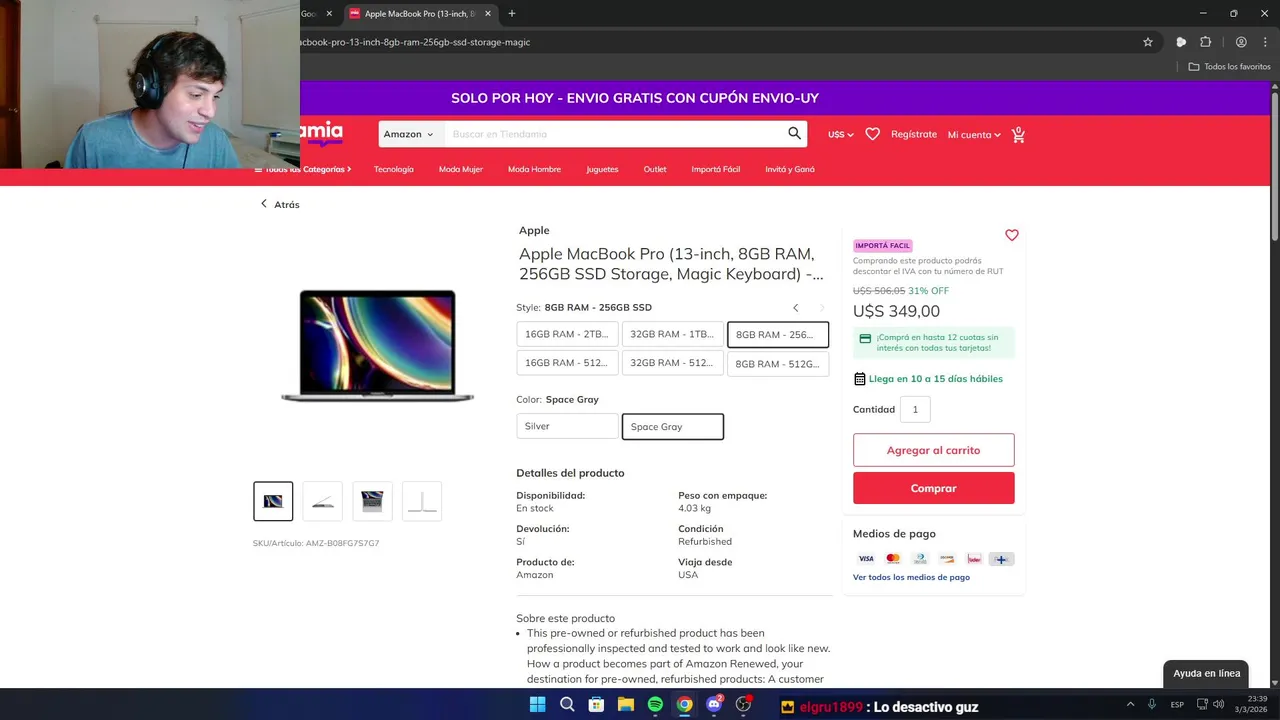This screenshot has height=720, width=1280.
Task: Select 32GB RAM - 512GB style option
Action: (672, 363)
